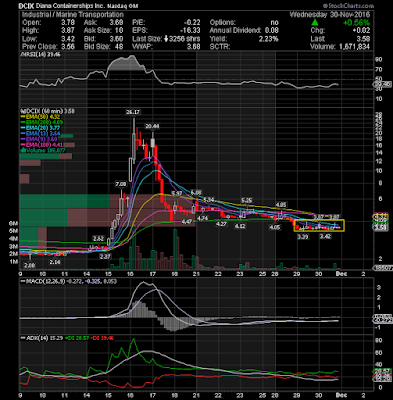Click the 7.00 price annotation

pos(121,184)
